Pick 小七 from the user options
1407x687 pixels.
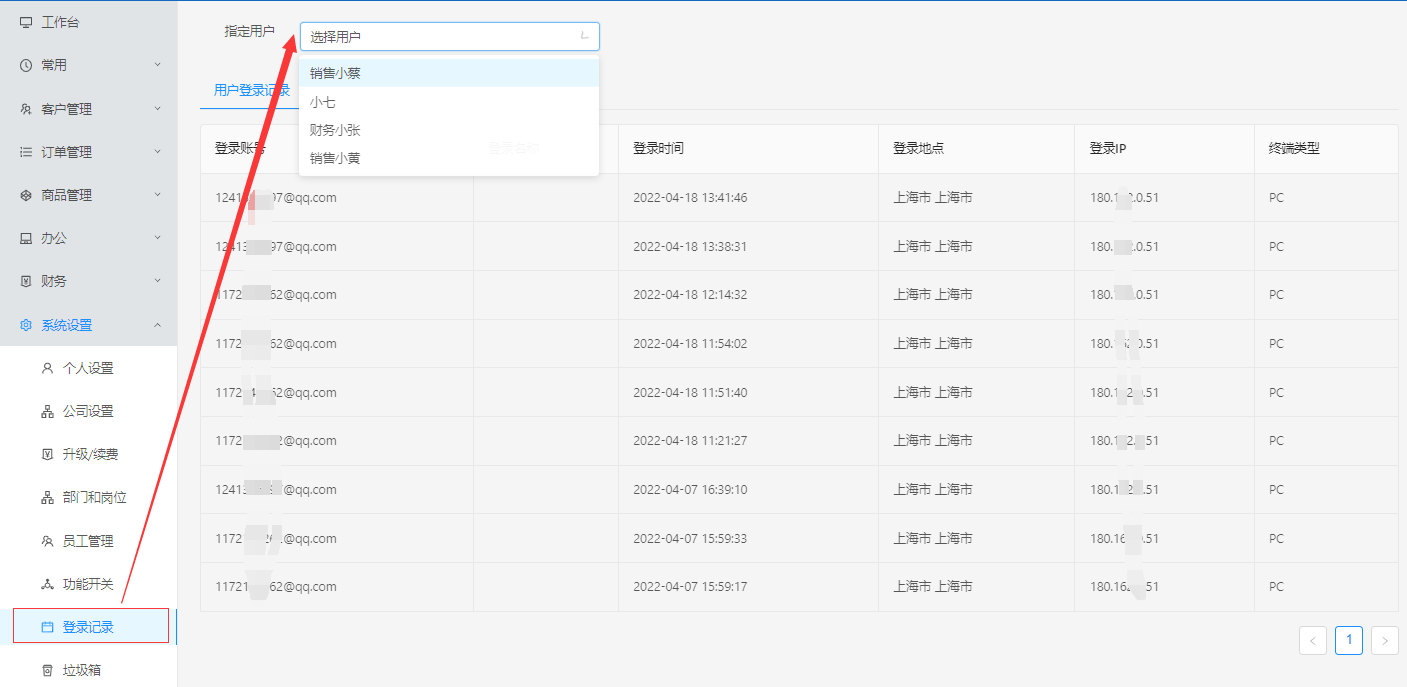(x=323, y=102)
